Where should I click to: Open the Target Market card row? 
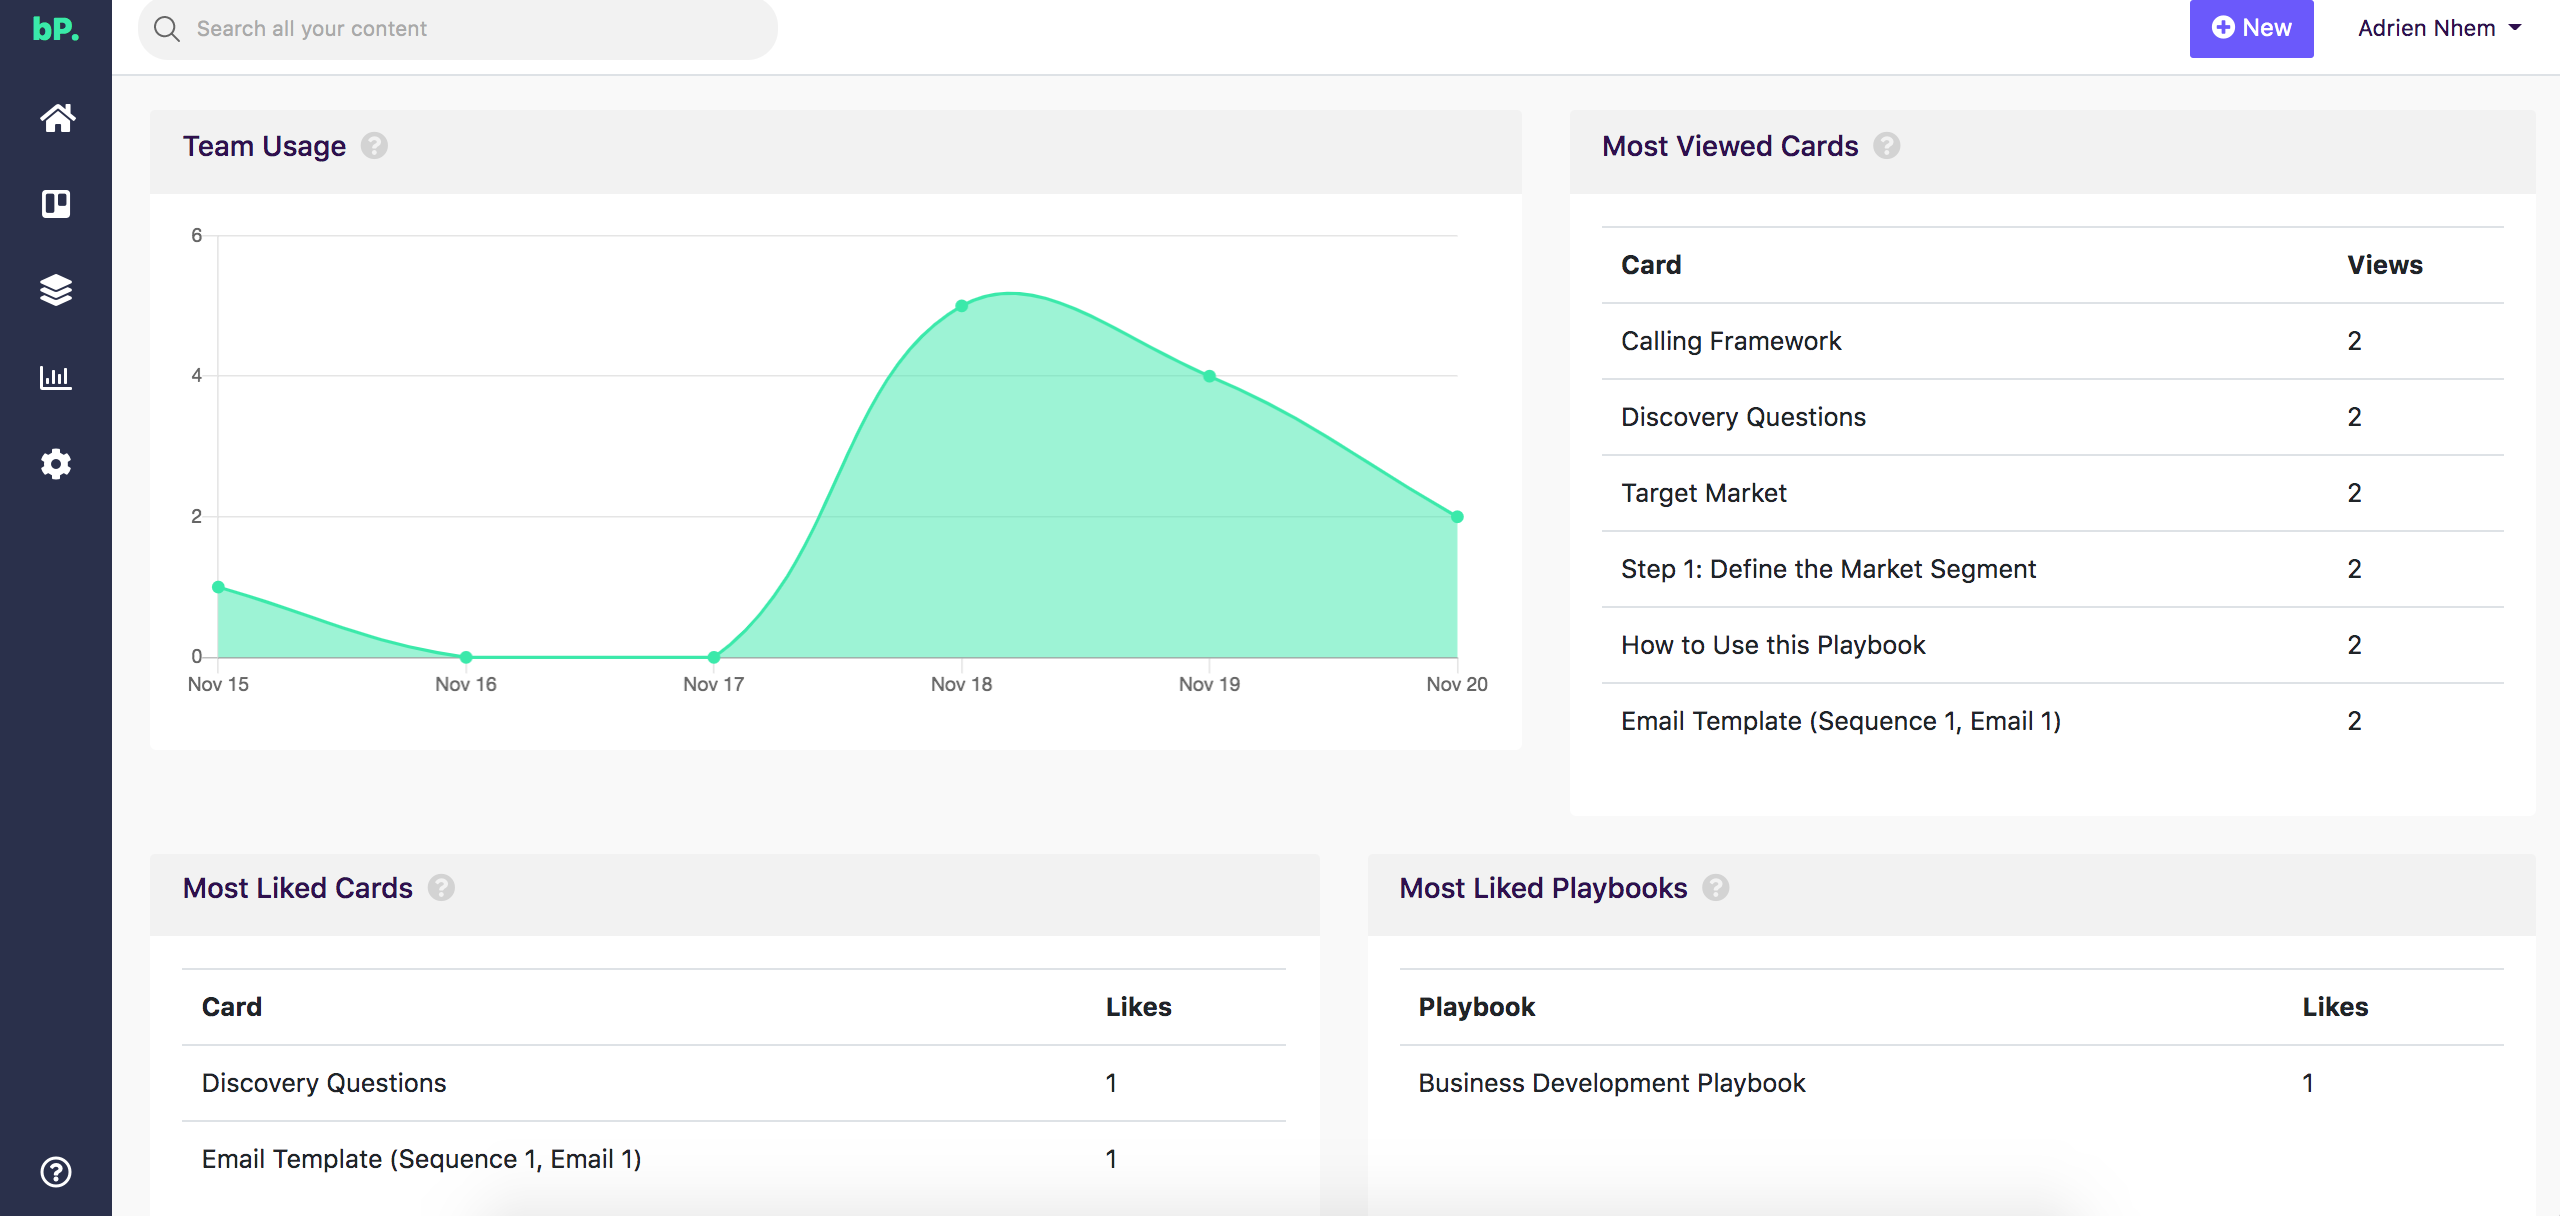(x=1703, y=493)
